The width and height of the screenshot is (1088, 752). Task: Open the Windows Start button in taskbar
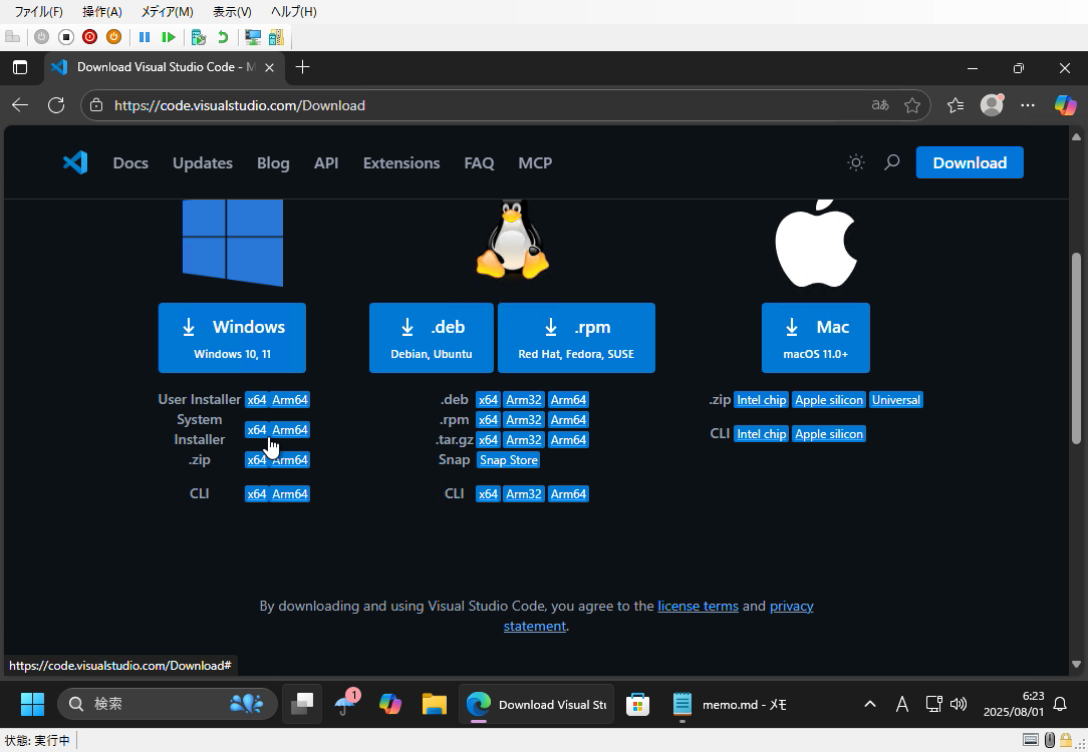32,704
